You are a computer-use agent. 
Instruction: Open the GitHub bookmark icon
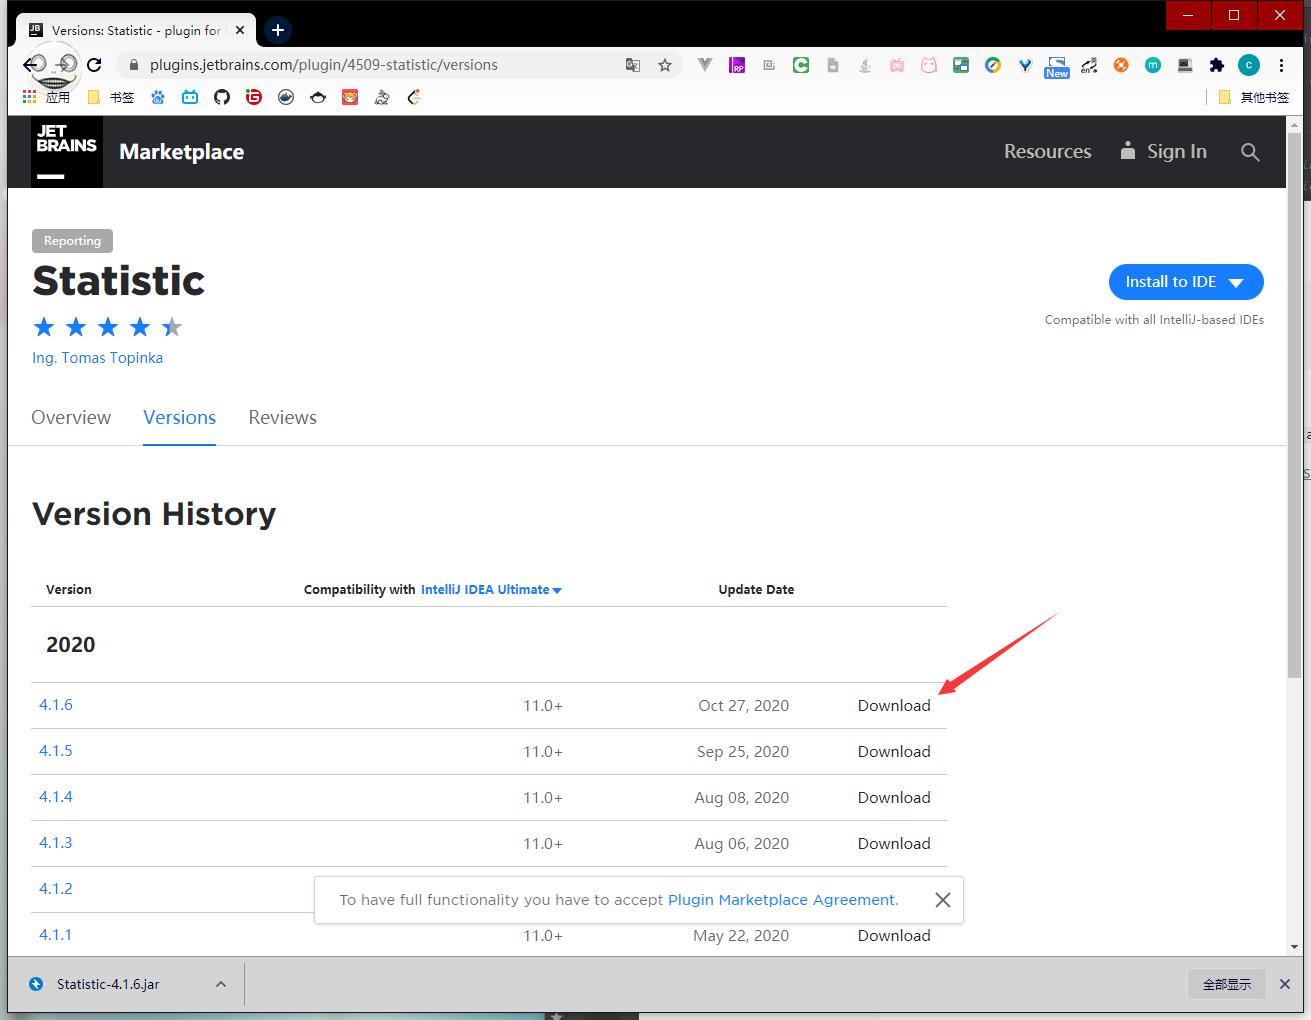[222, 97]
